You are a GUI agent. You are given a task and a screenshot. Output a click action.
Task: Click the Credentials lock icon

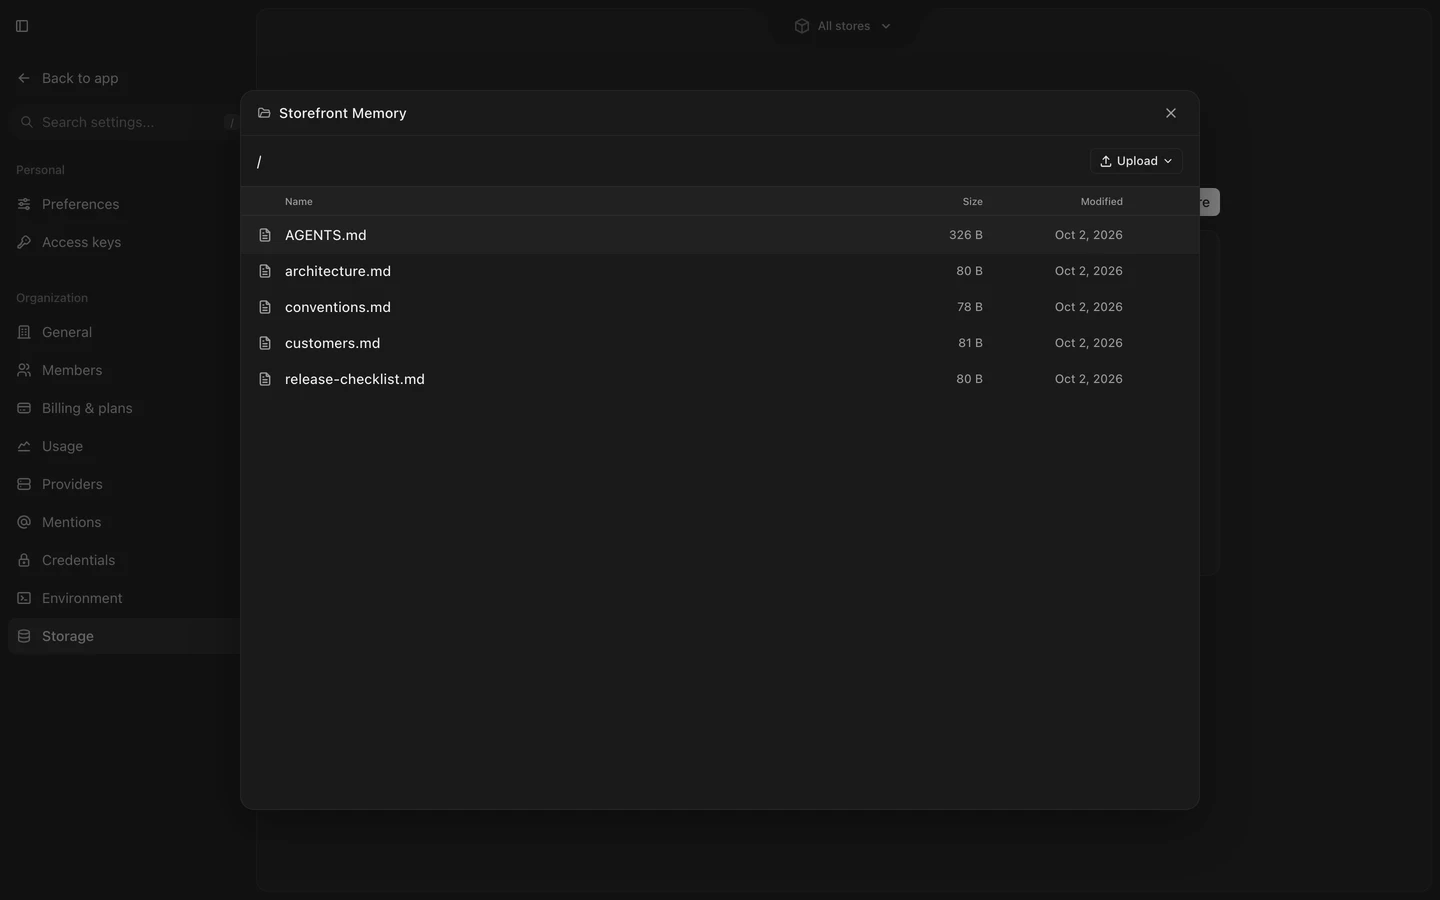tap(24, 560)
